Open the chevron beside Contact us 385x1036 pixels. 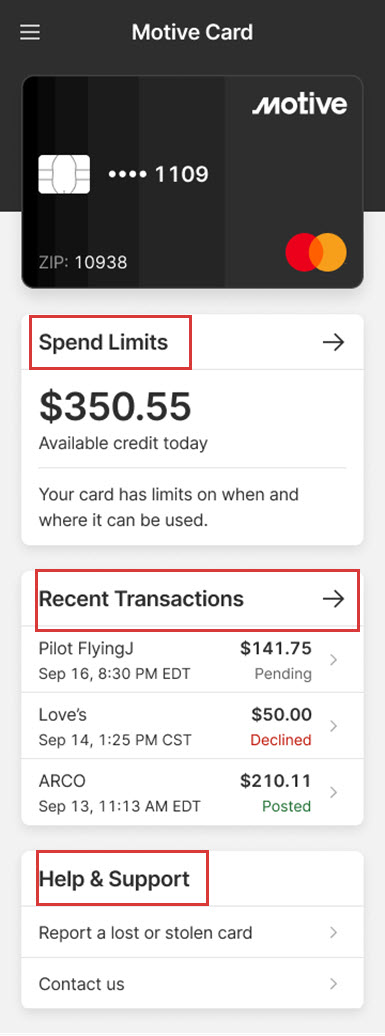tap(333, 983)
